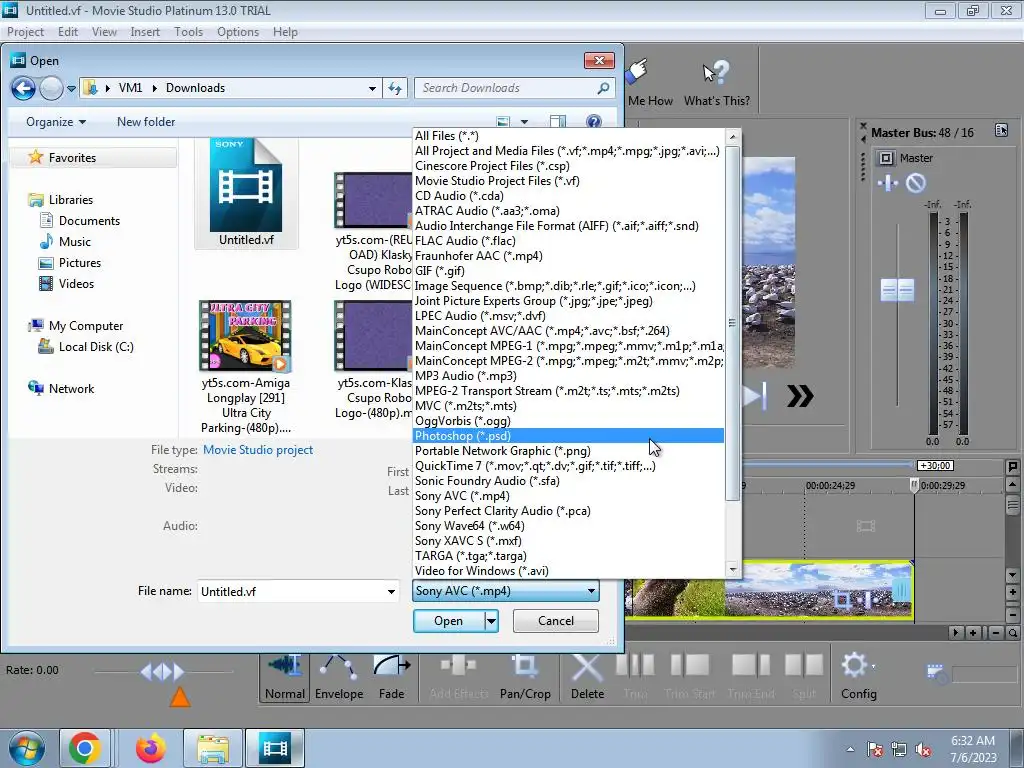Viewport: 1024px width, 768px height.
Task: Click the file type list scrollbar
Action: coord(732,323)
